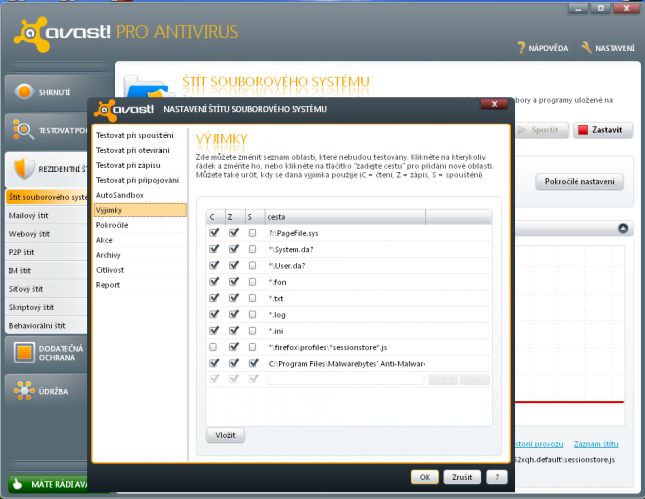Click the ?:\PageFile.sys path entry
This screenshot has height=499, width=645.
click(x=293, y=233)
